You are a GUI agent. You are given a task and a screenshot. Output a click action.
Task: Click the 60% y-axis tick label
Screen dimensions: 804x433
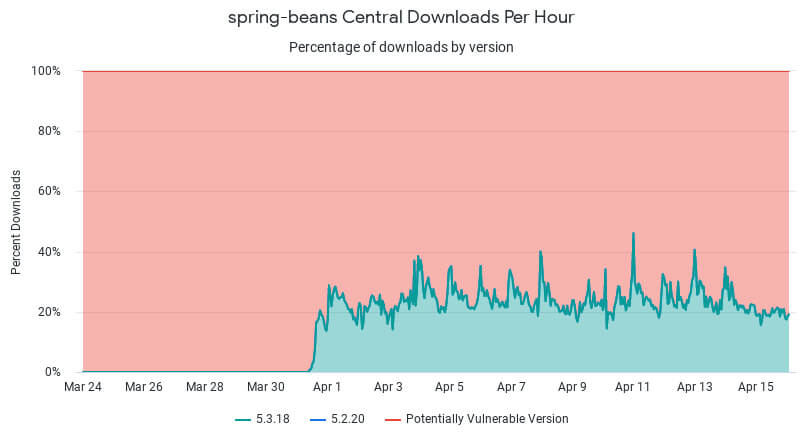point(49,191)
